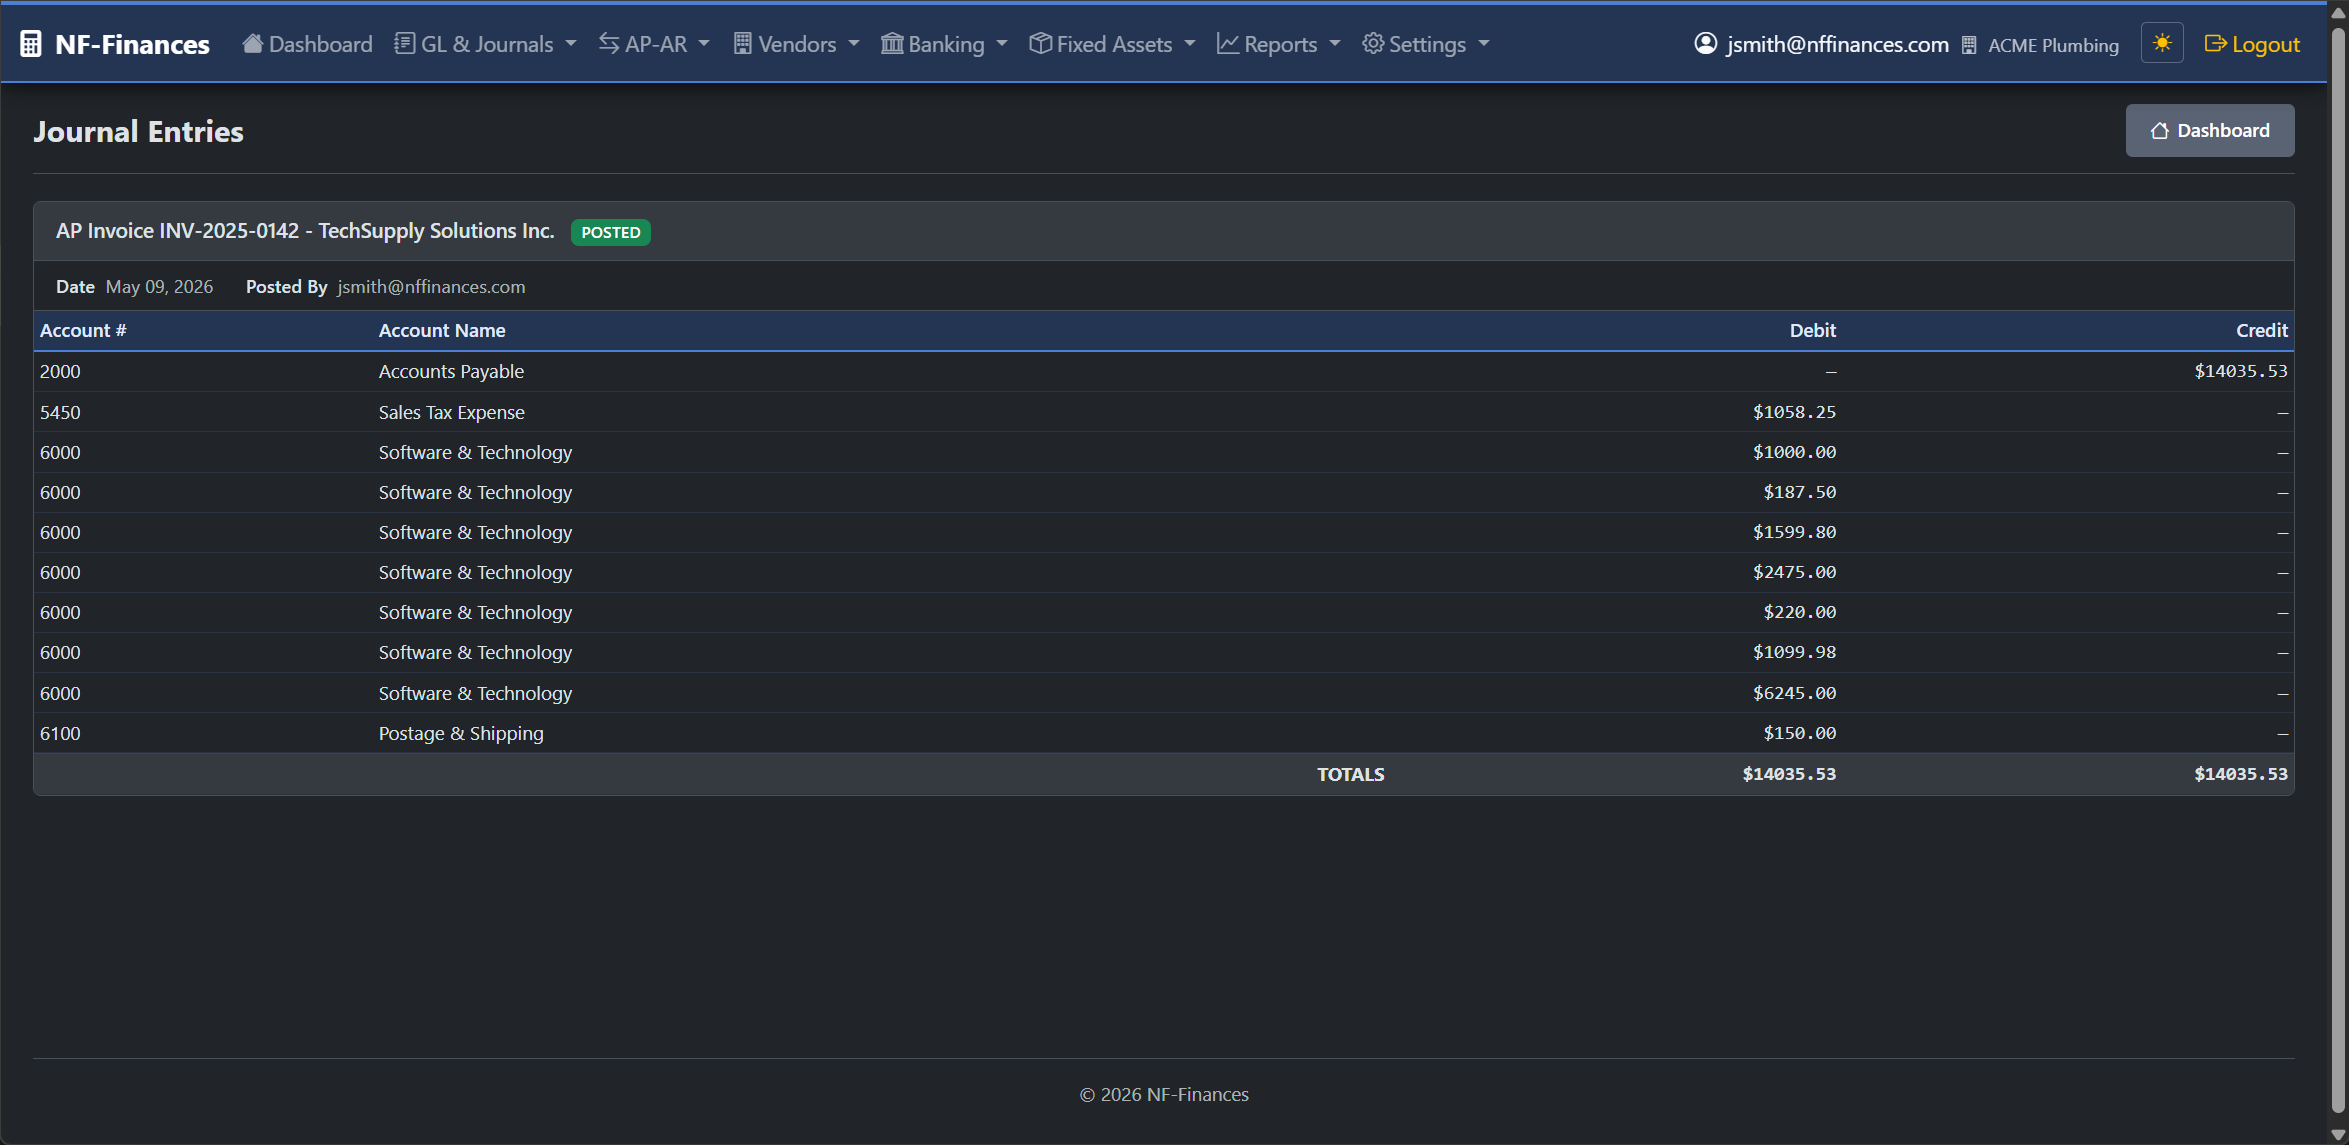Viewport: 2349px width, 1145px height.
Task: Open the Settings menu label
Action: pyautogui.click(x=1427, y=44)
